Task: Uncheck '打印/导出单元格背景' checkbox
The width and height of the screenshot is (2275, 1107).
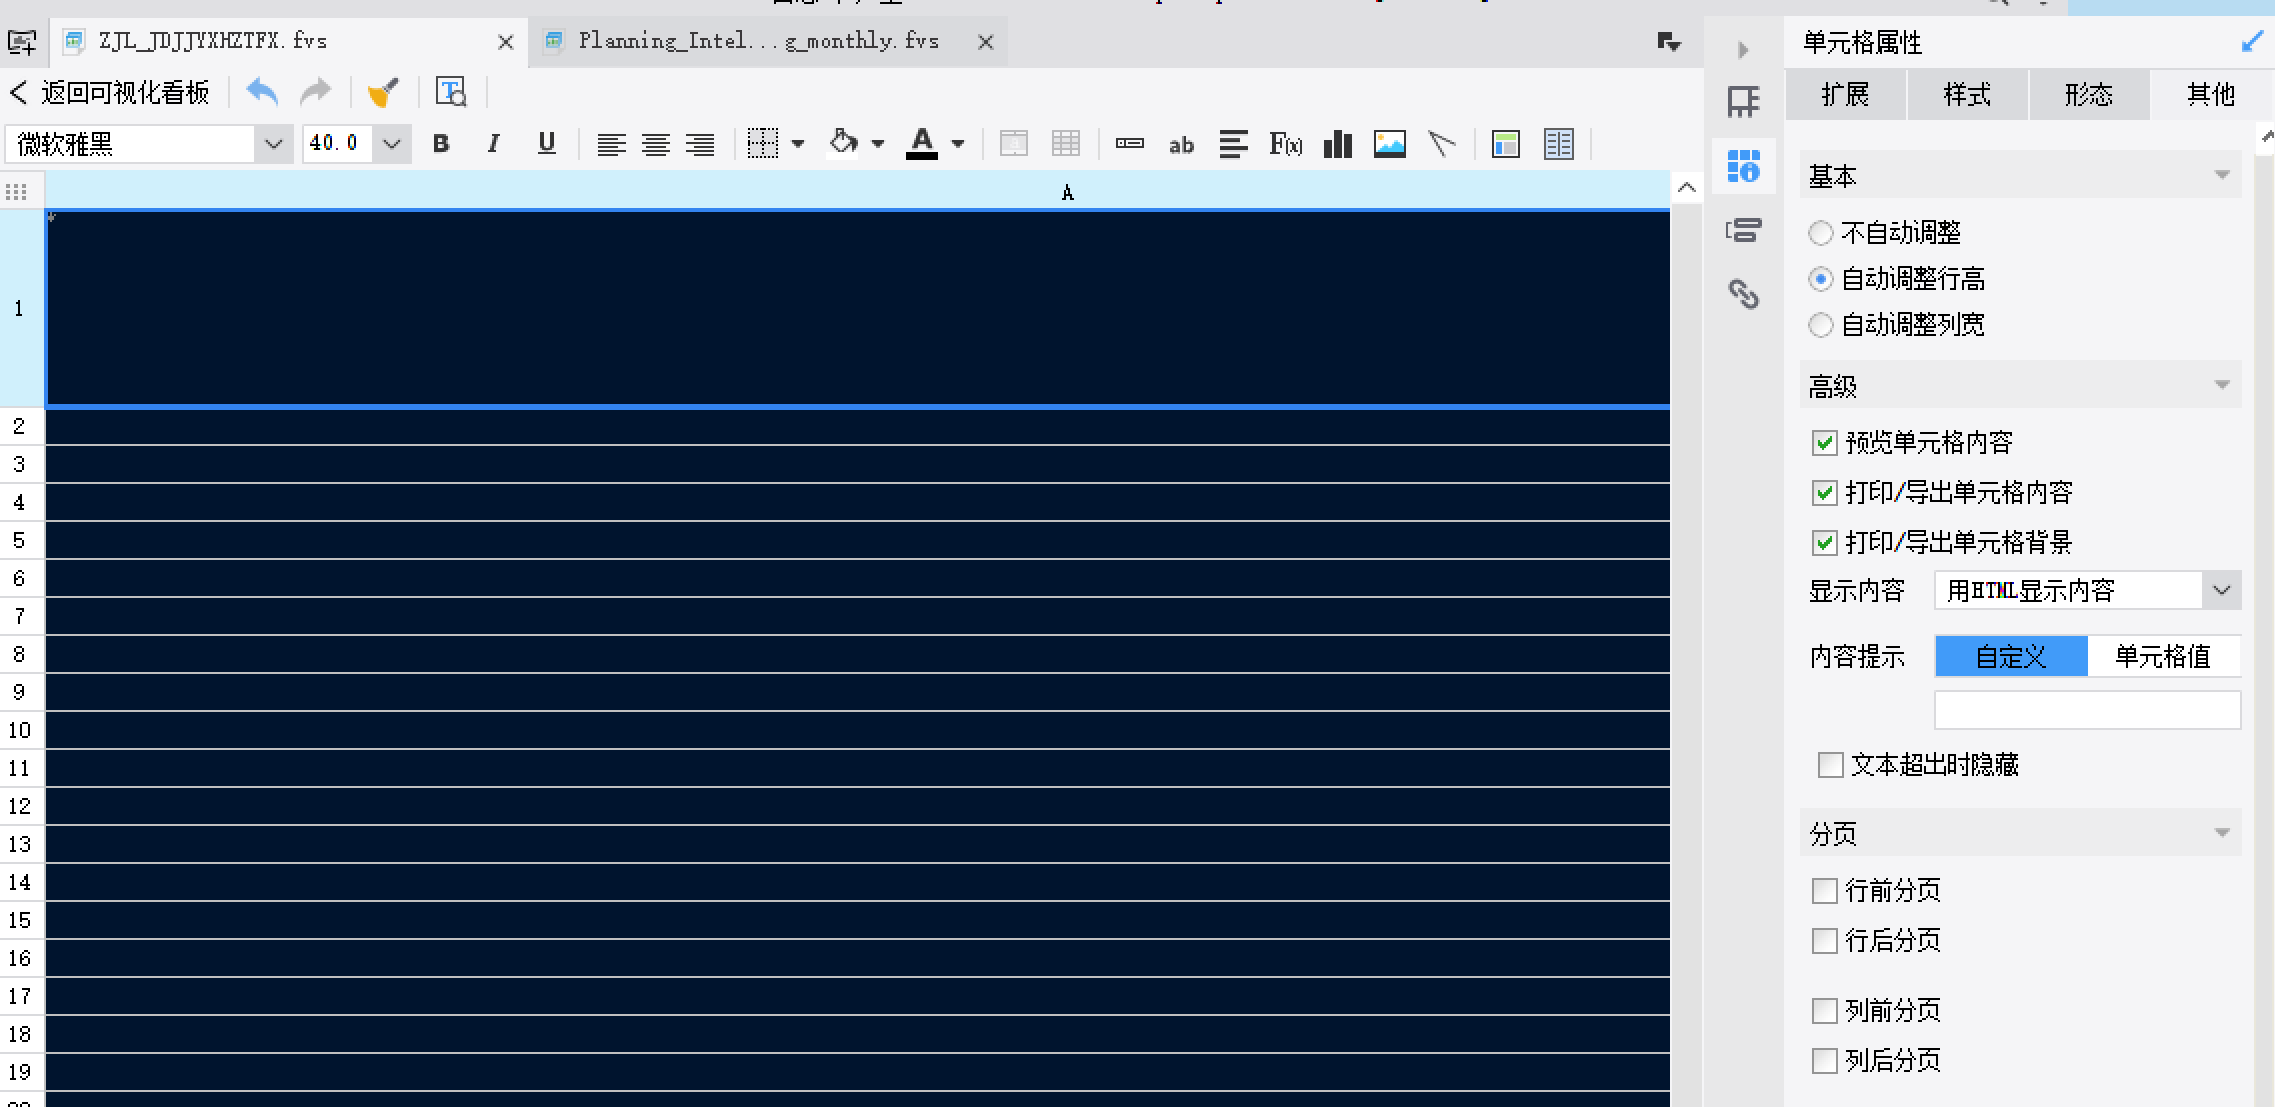Action: pos(1825,543)
